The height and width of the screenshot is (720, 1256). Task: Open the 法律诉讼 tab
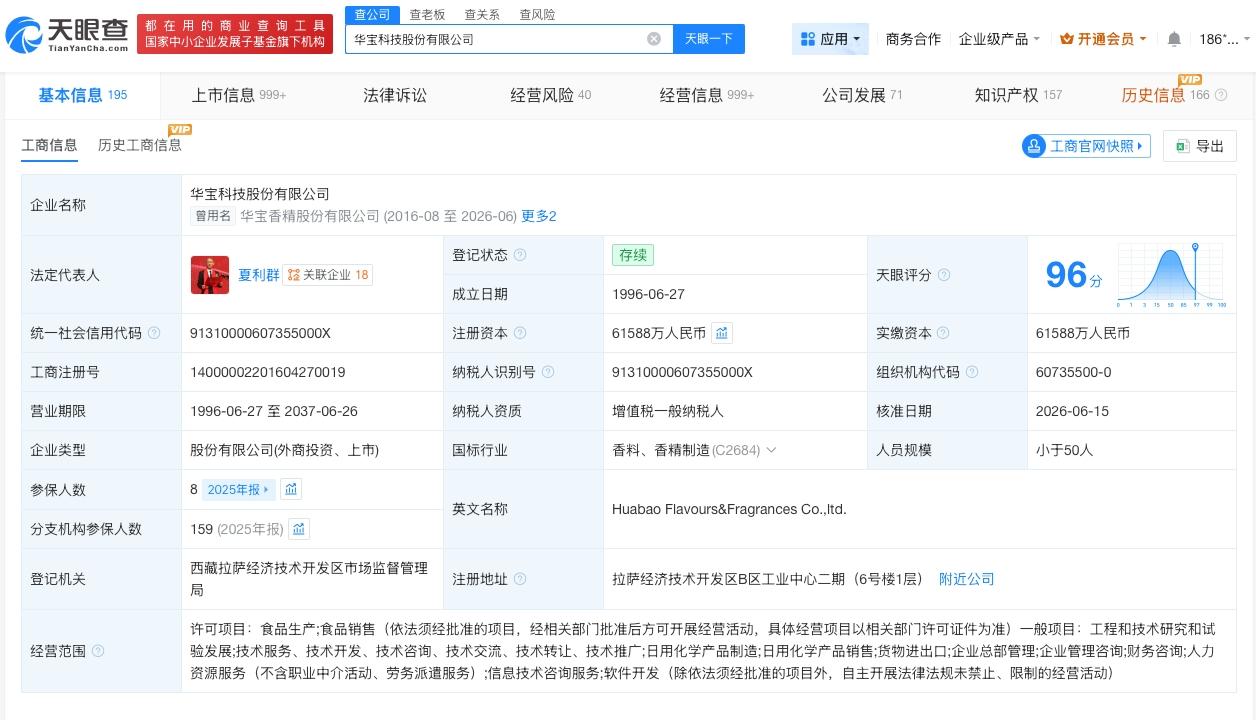tap(395, 95)
